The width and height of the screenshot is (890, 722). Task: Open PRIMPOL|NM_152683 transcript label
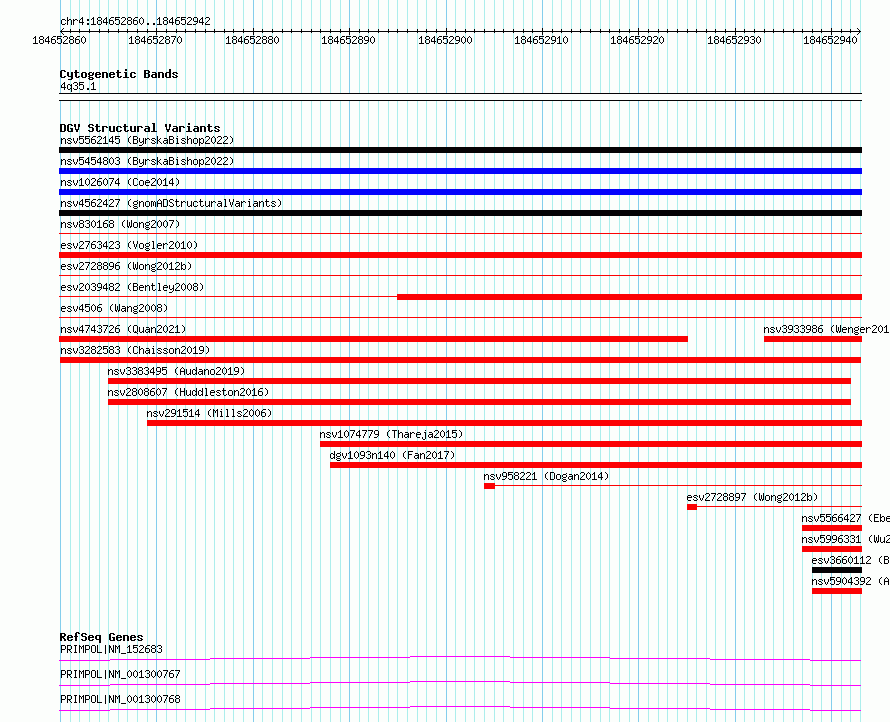point(111,649)
